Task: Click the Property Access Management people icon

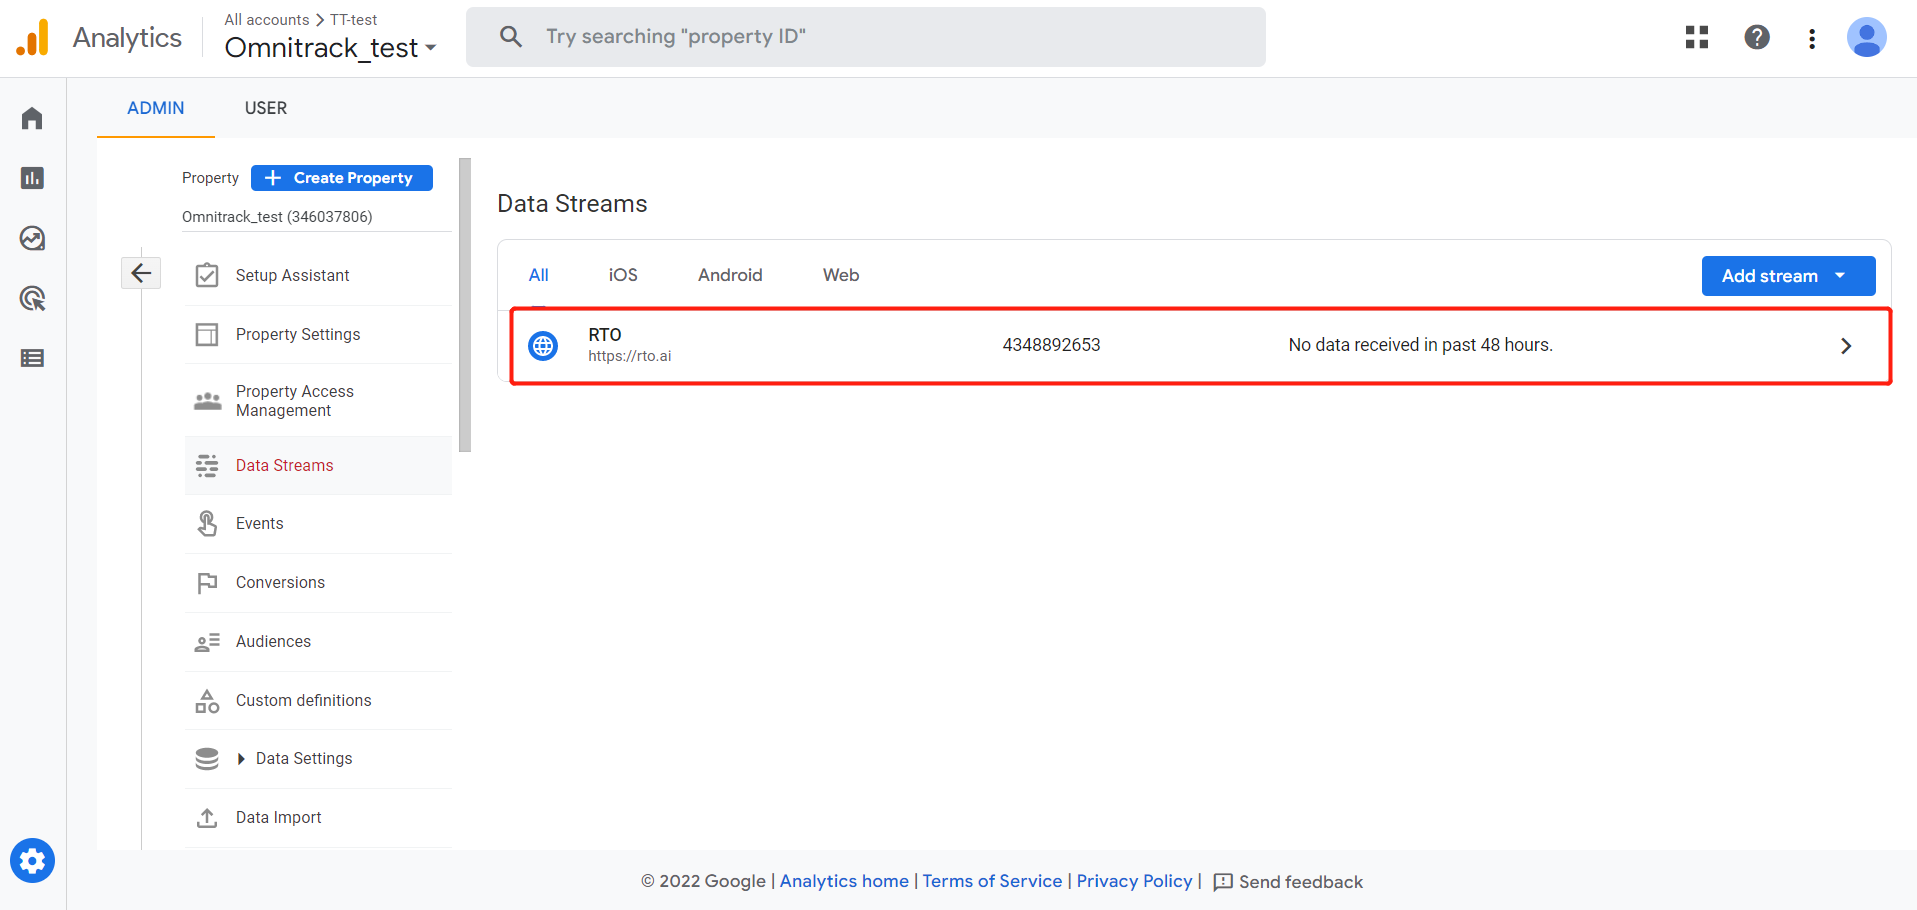Action: (207, 401)
